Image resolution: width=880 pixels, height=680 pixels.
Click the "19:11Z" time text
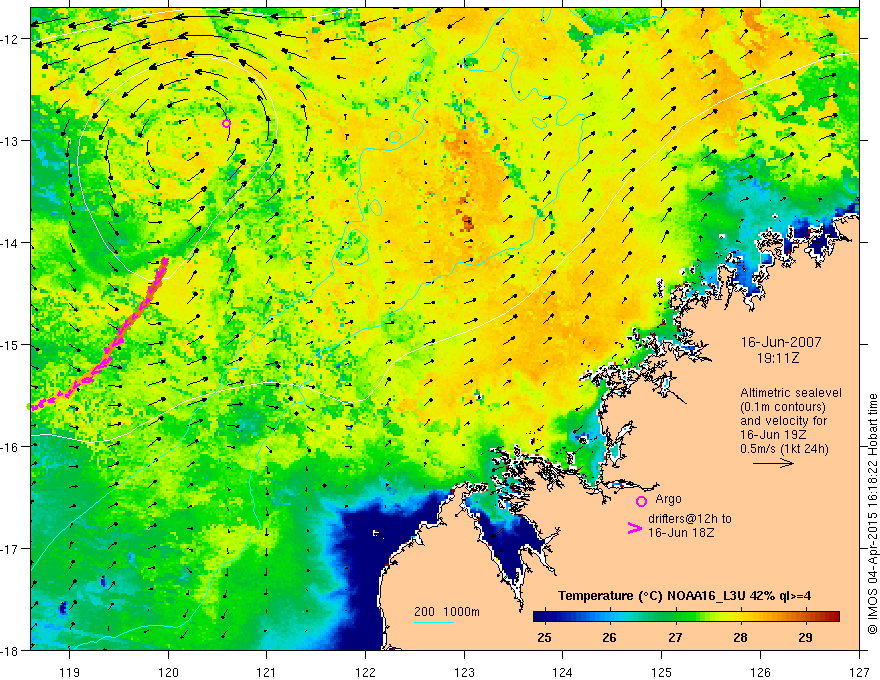click(777, 357)
